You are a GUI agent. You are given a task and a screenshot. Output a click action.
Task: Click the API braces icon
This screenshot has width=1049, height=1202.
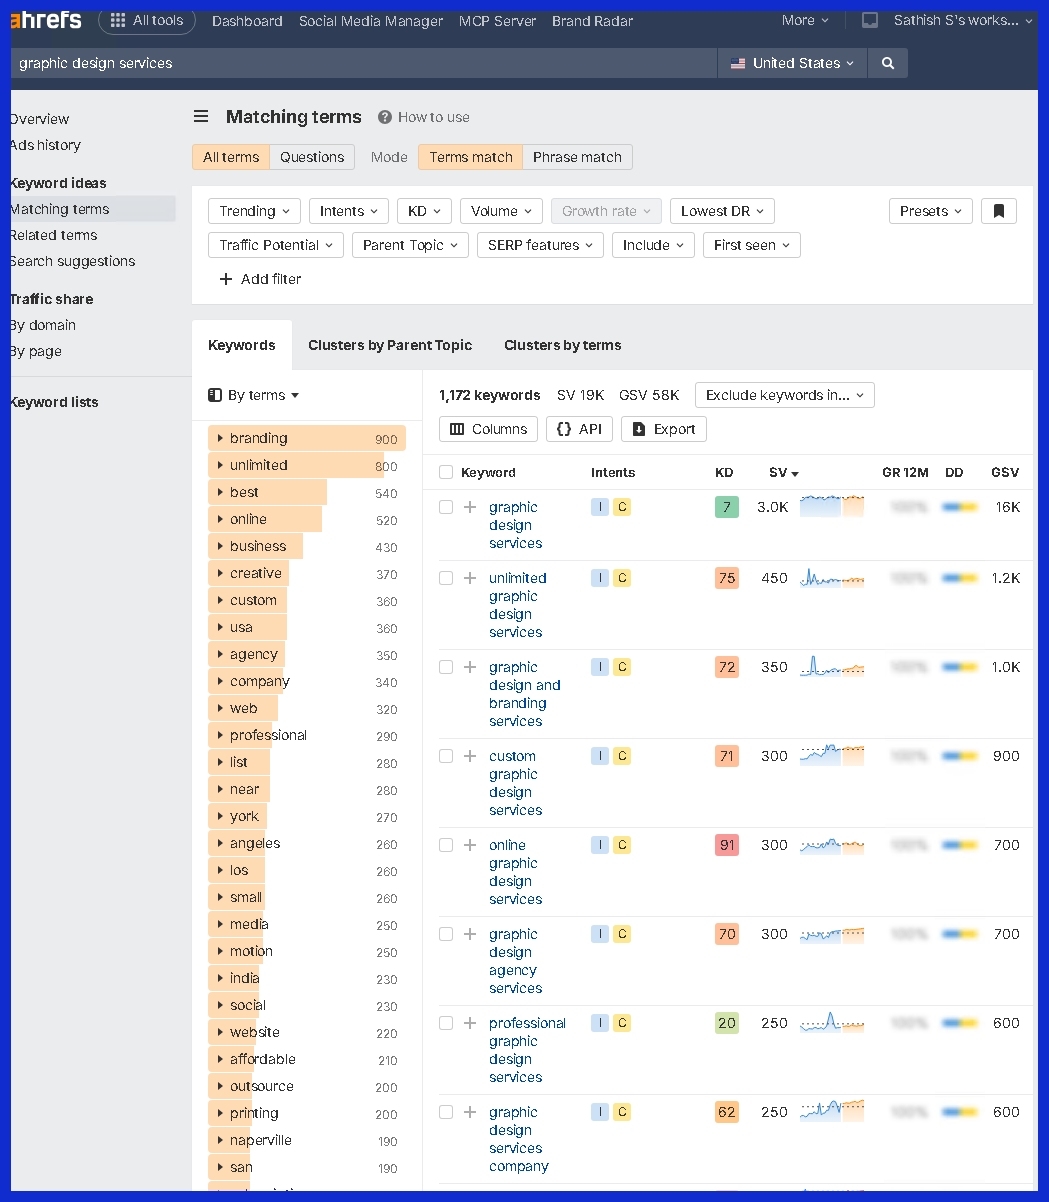pyautogui.click(x=564, y=428)
